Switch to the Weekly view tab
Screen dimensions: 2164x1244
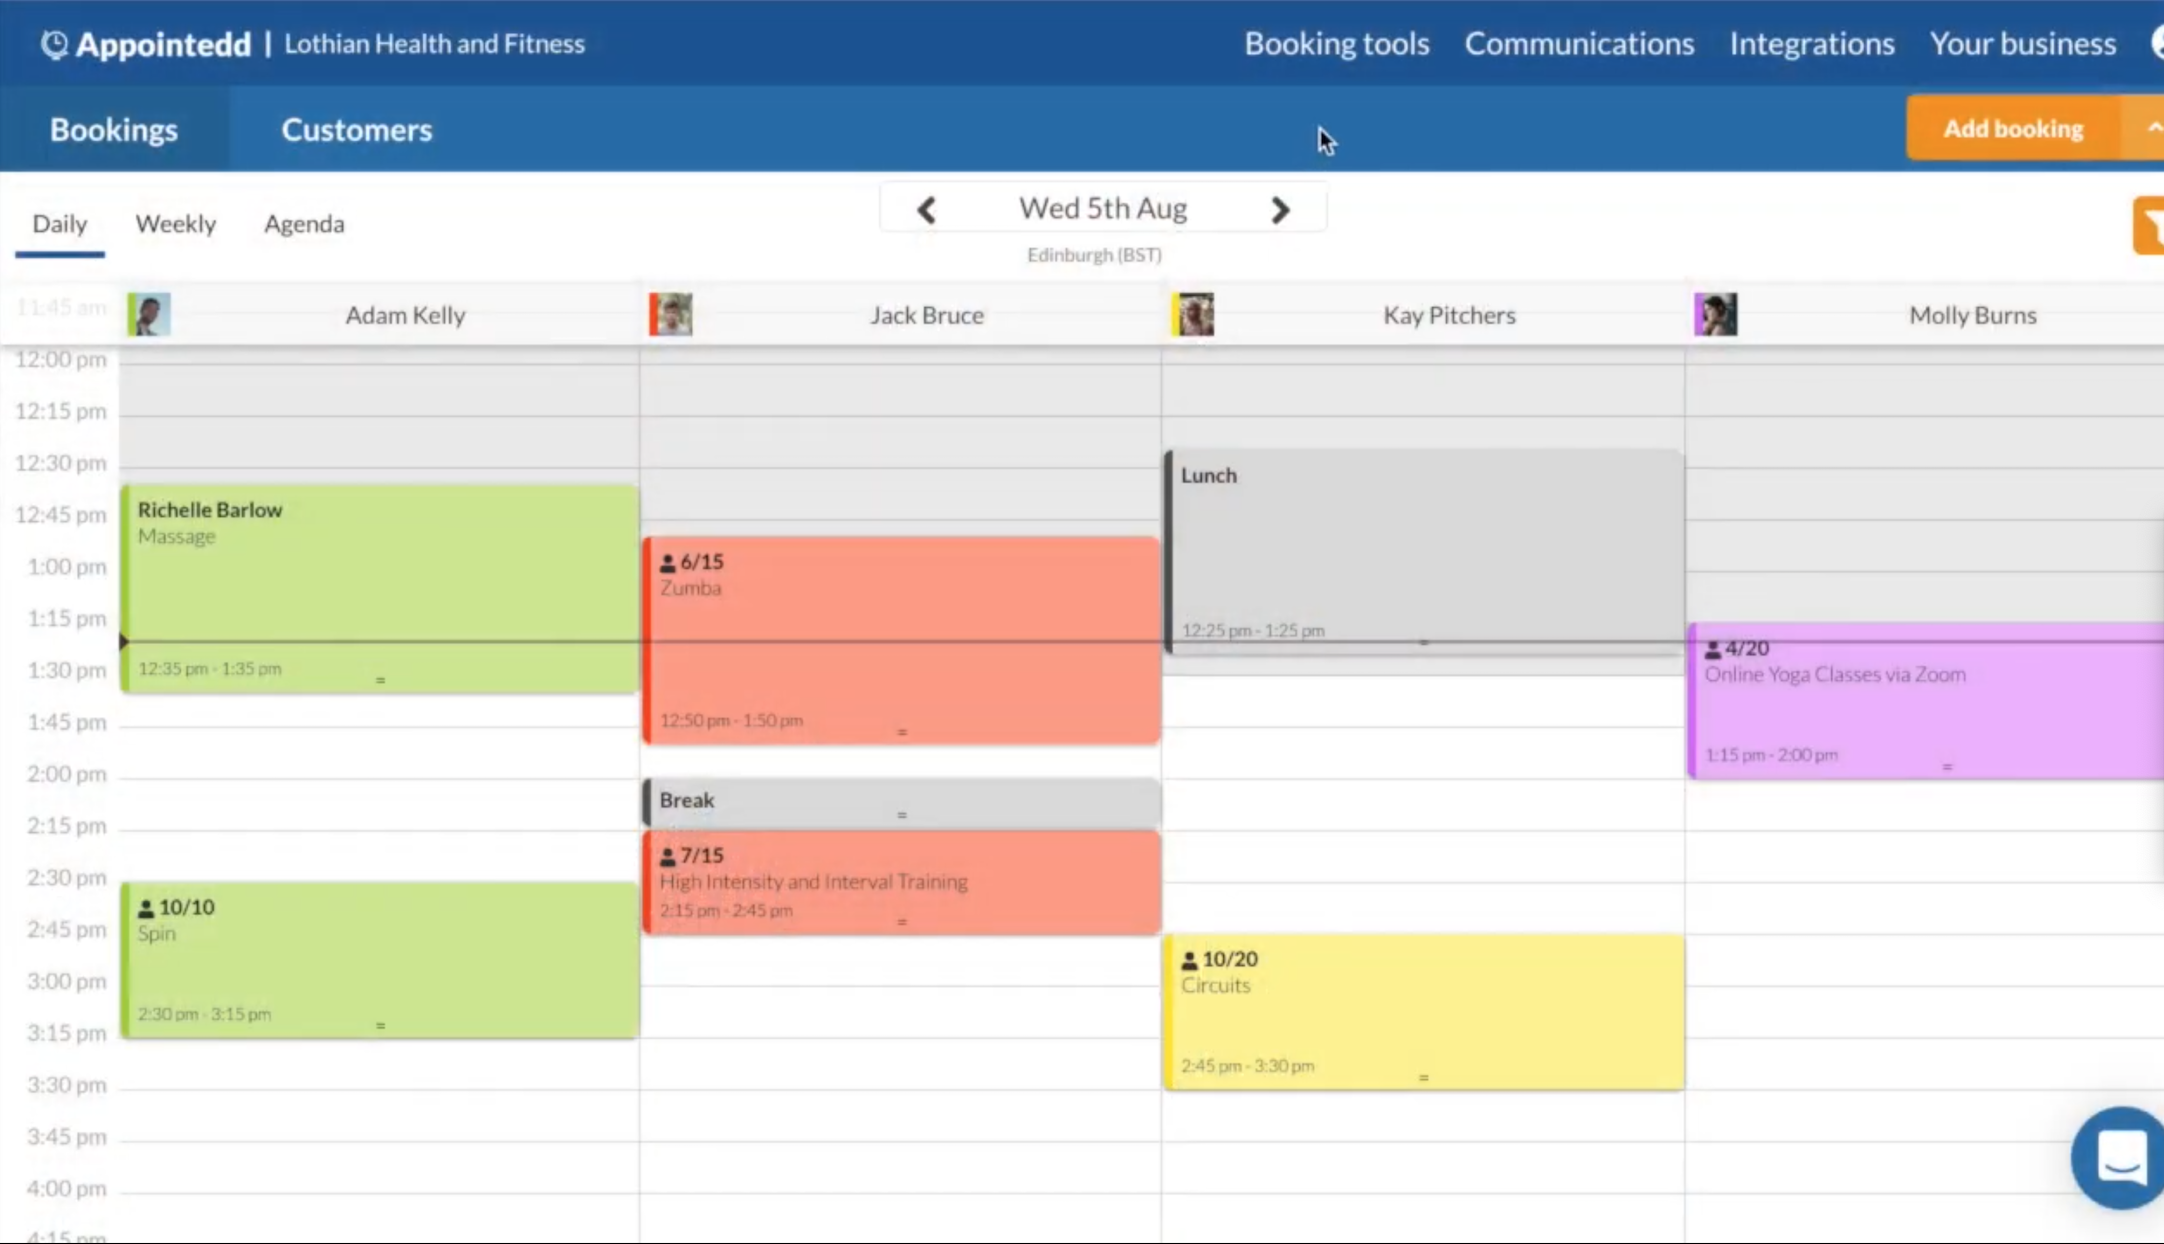[176, 224]
